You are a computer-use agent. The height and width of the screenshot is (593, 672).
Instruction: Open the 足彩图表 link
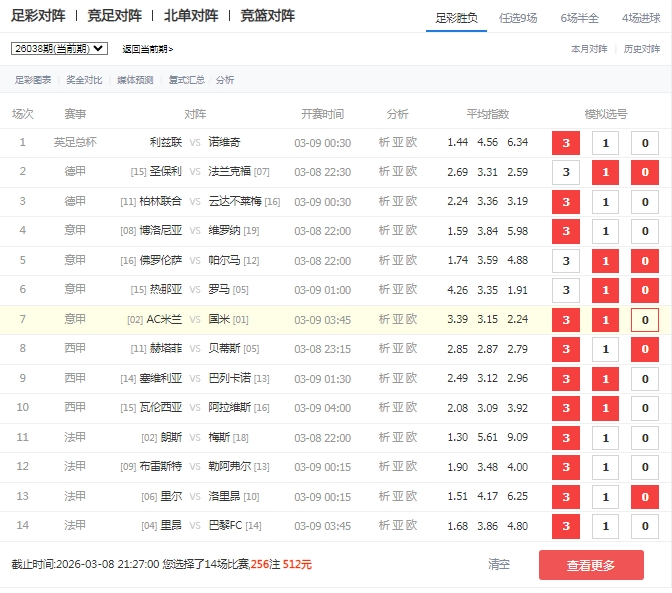[33, 80]
